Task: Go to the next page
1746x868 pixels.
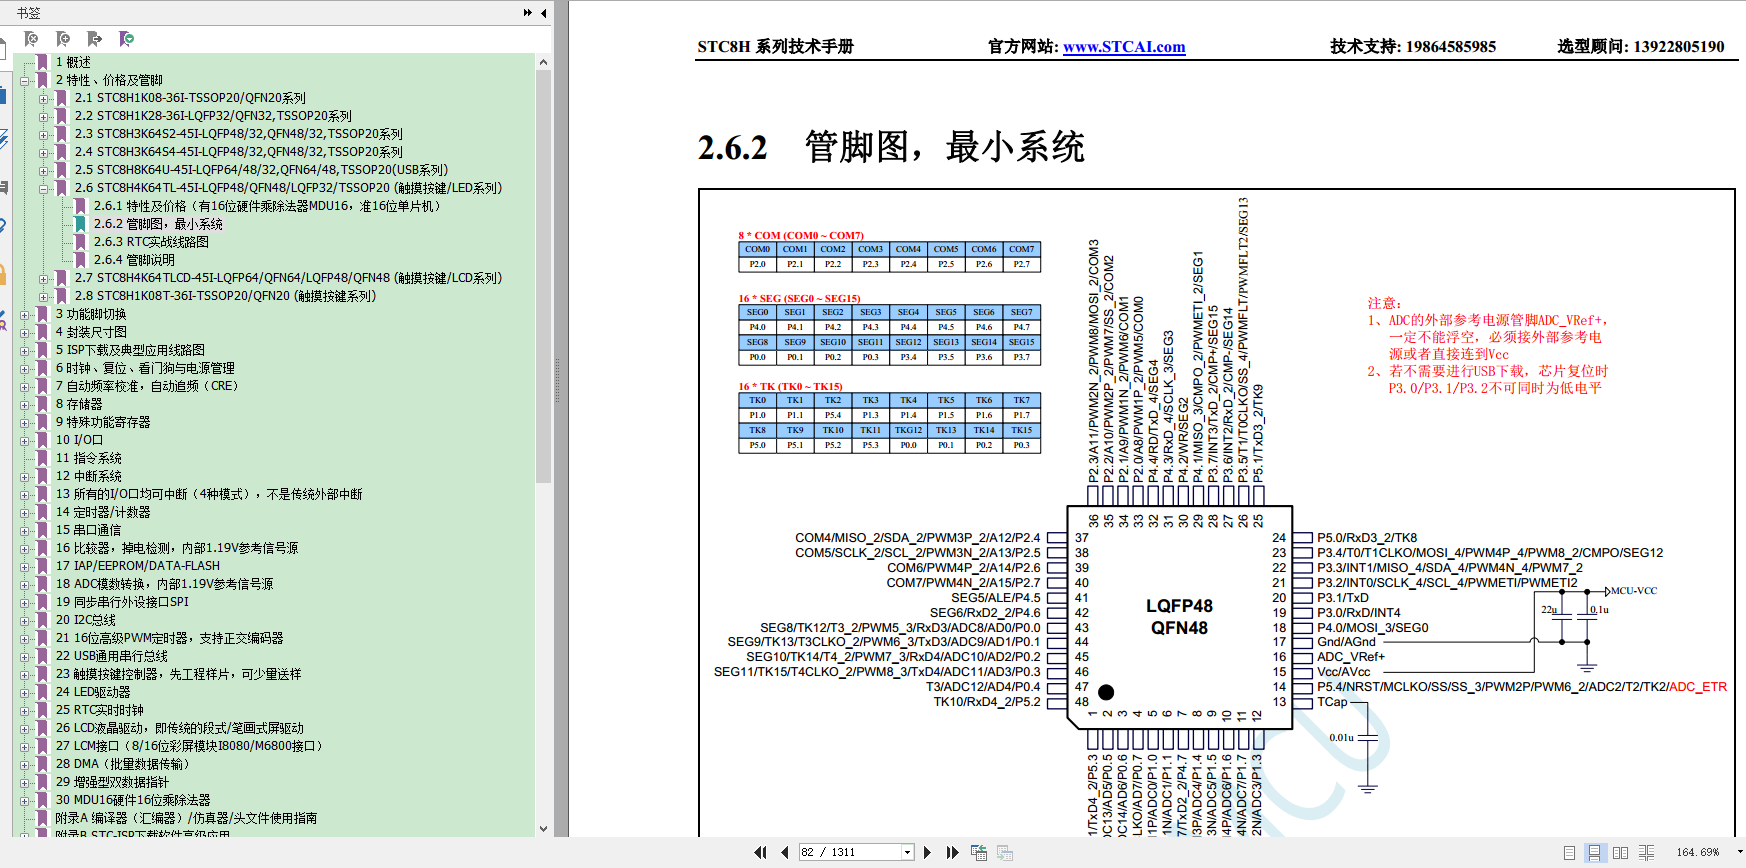Action: pos(927,852)
